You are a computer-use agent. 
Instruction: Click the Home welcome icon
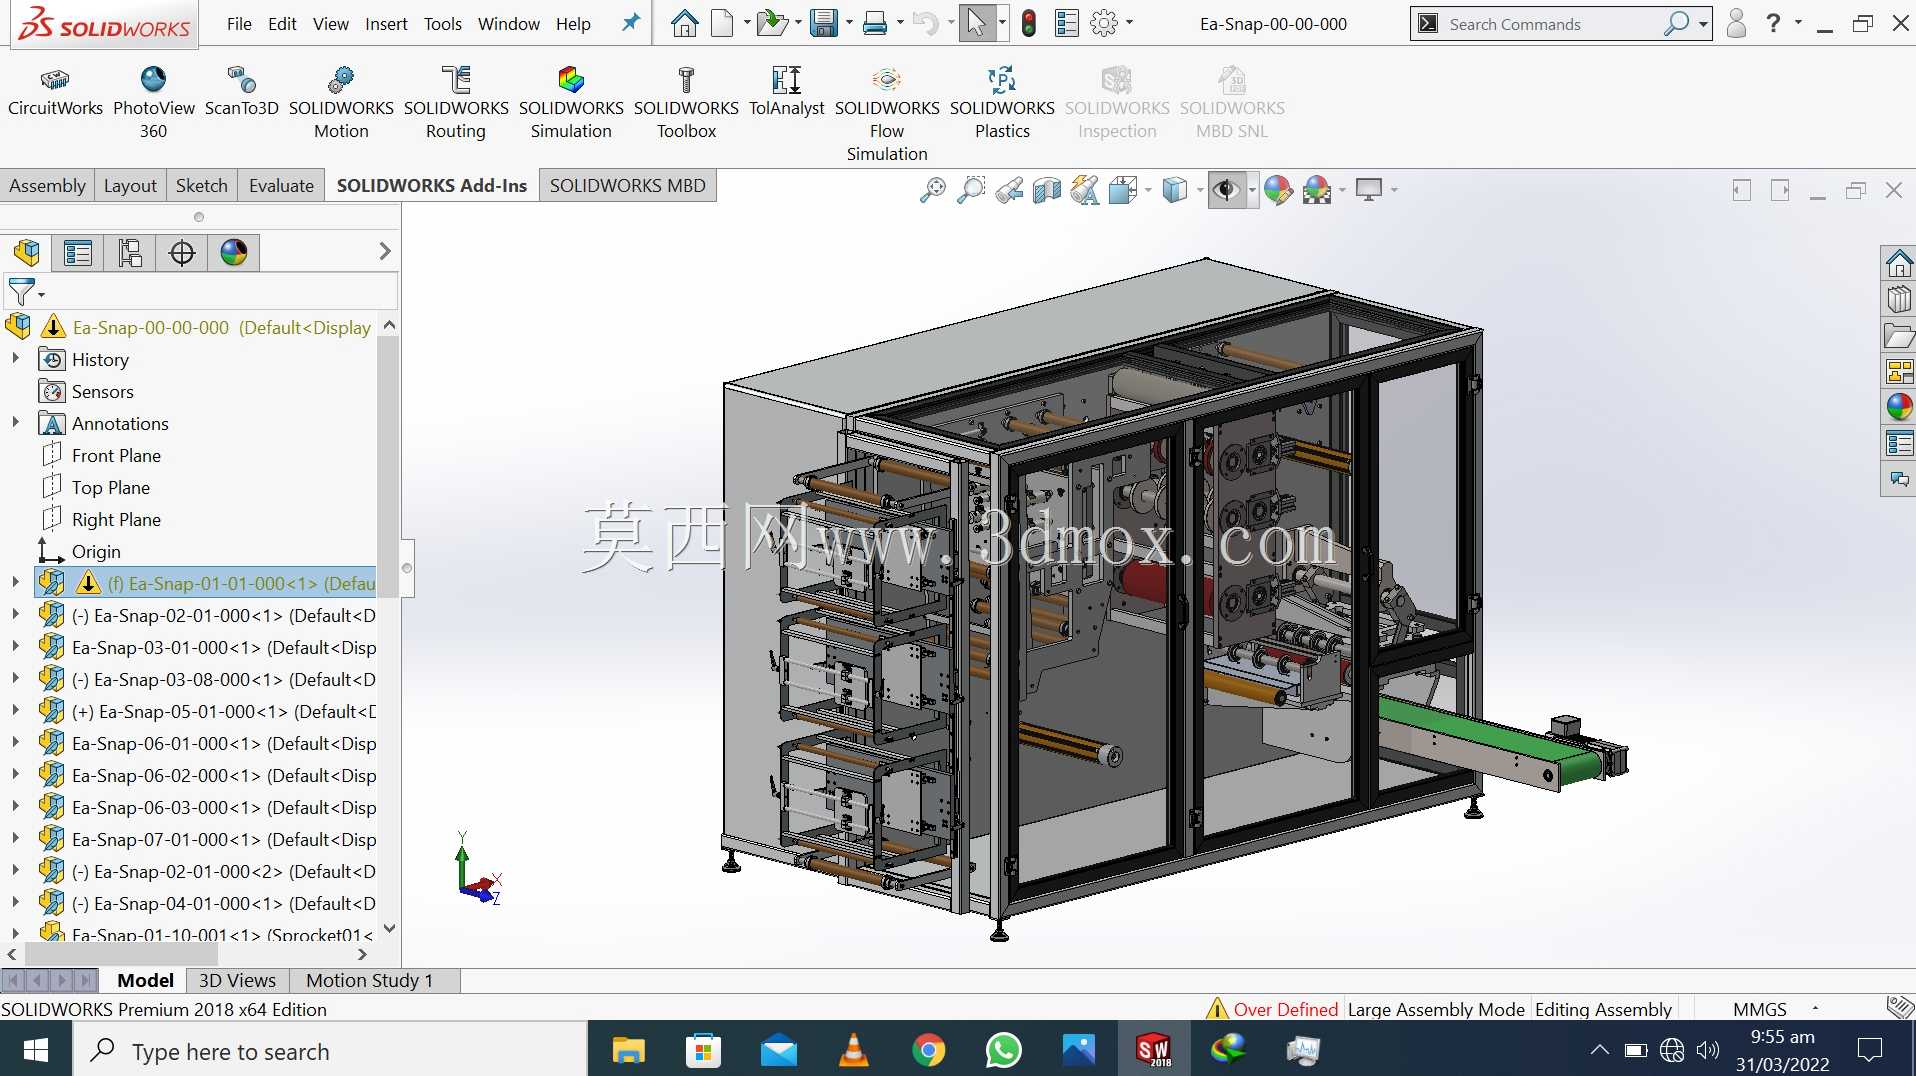tap(684, 23)
